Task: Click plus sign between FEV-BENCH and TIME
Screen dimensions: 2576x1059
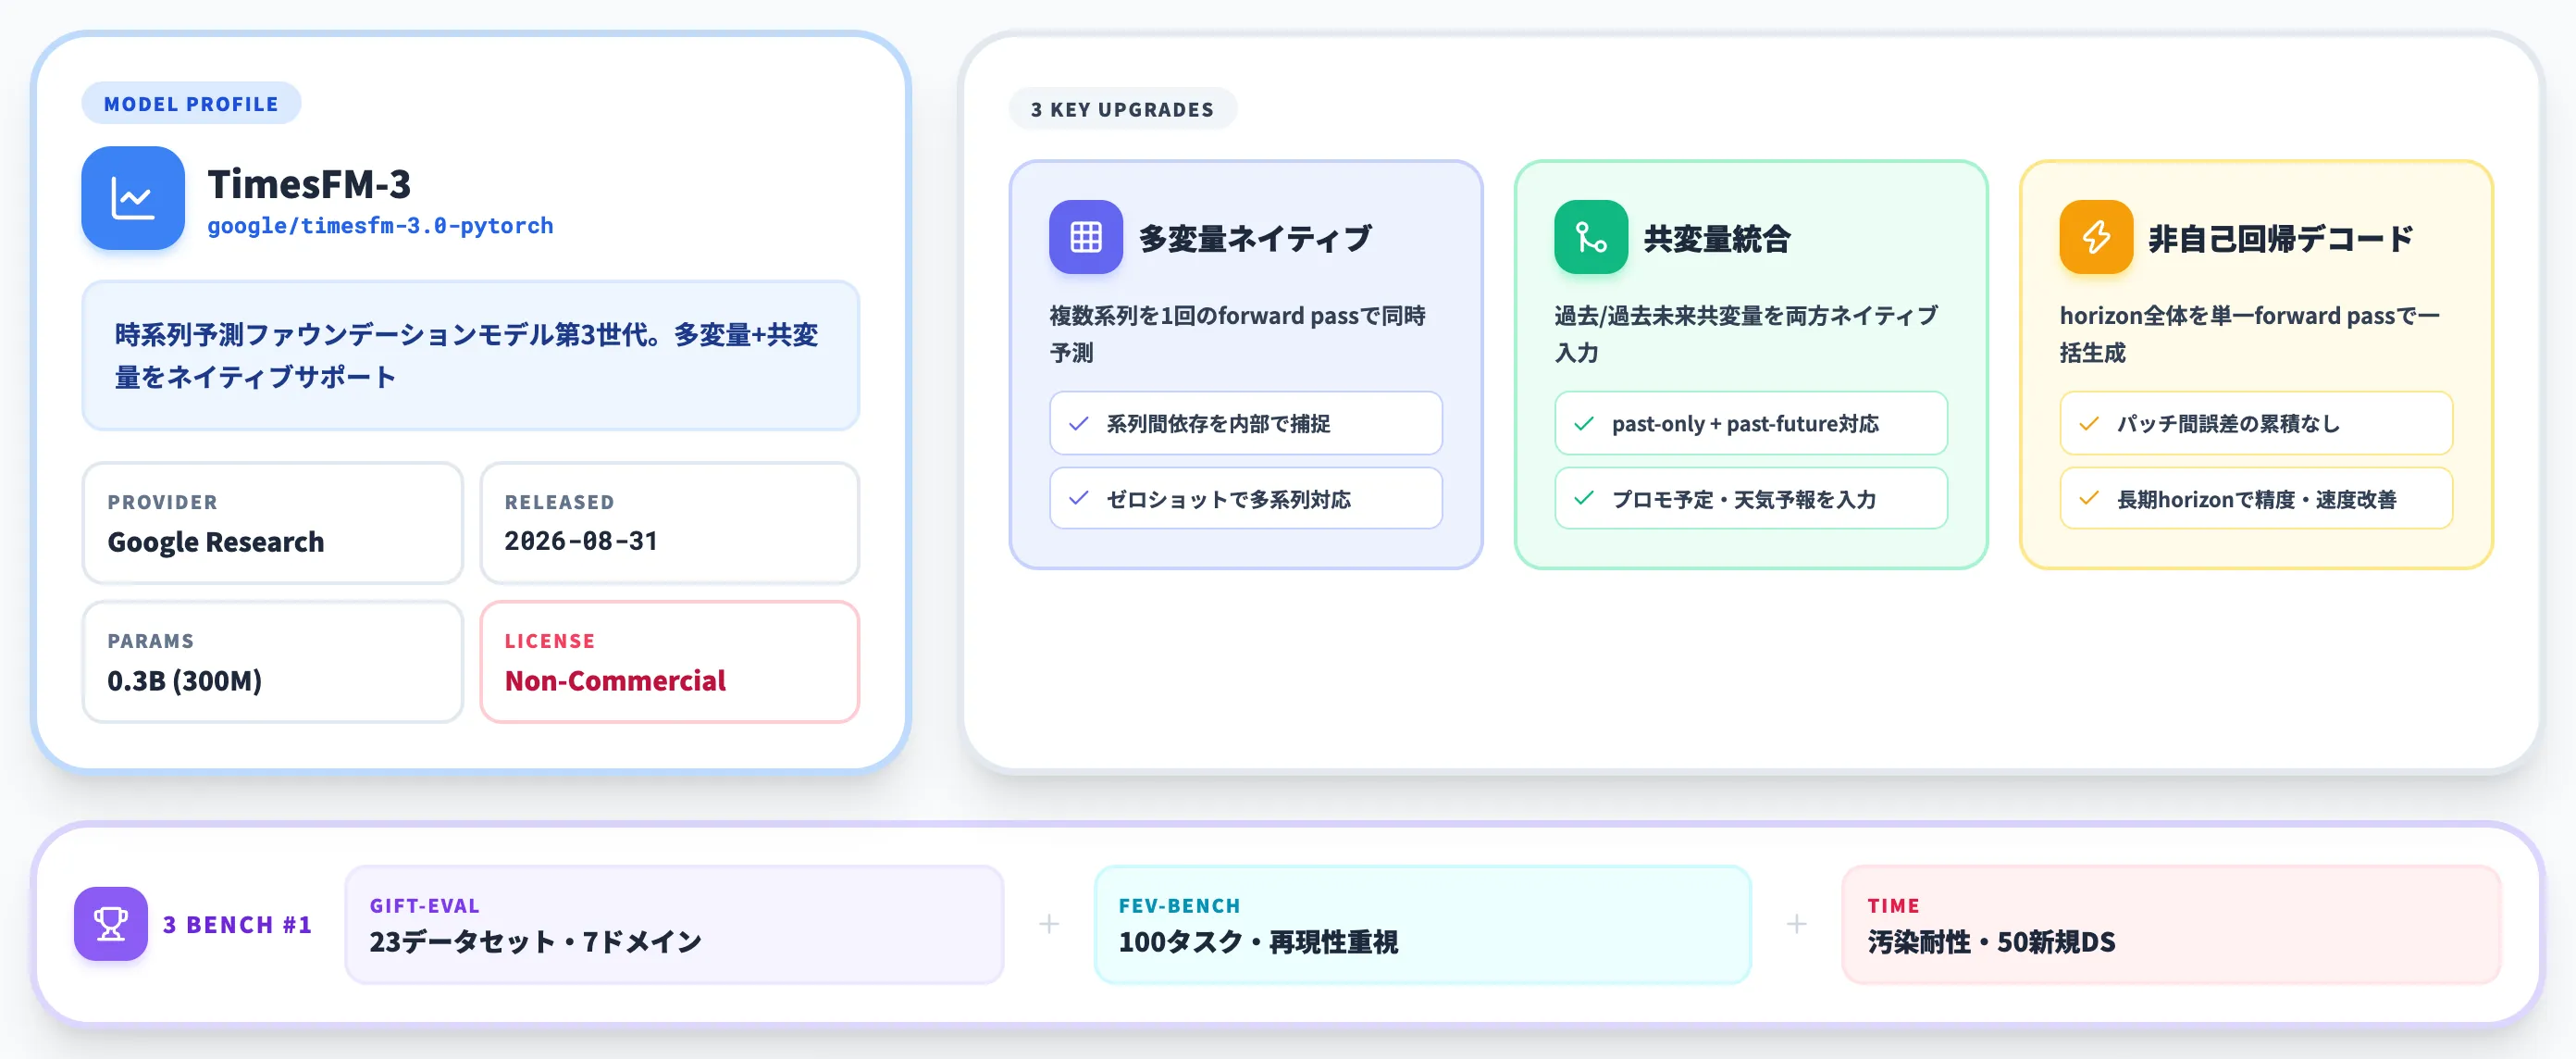Action: [1797, 924]
